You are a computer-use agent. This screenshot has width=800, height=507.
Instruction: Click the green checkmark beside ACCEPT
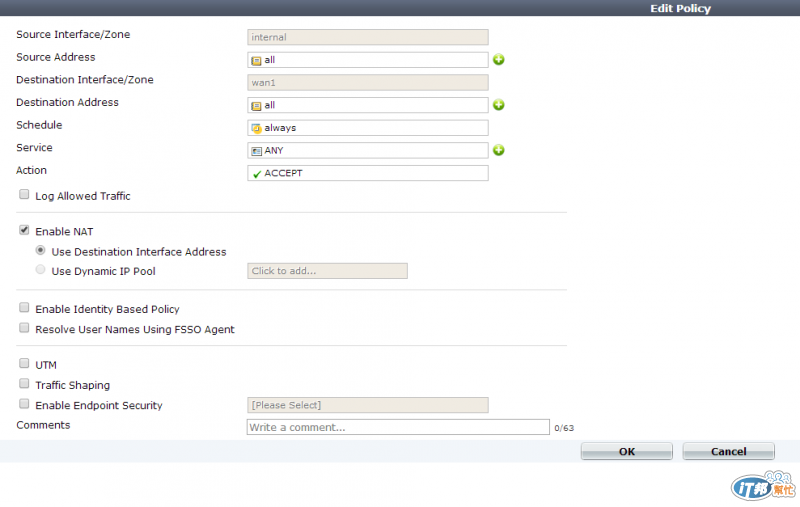pyautogui.click(x=257, y=174)
